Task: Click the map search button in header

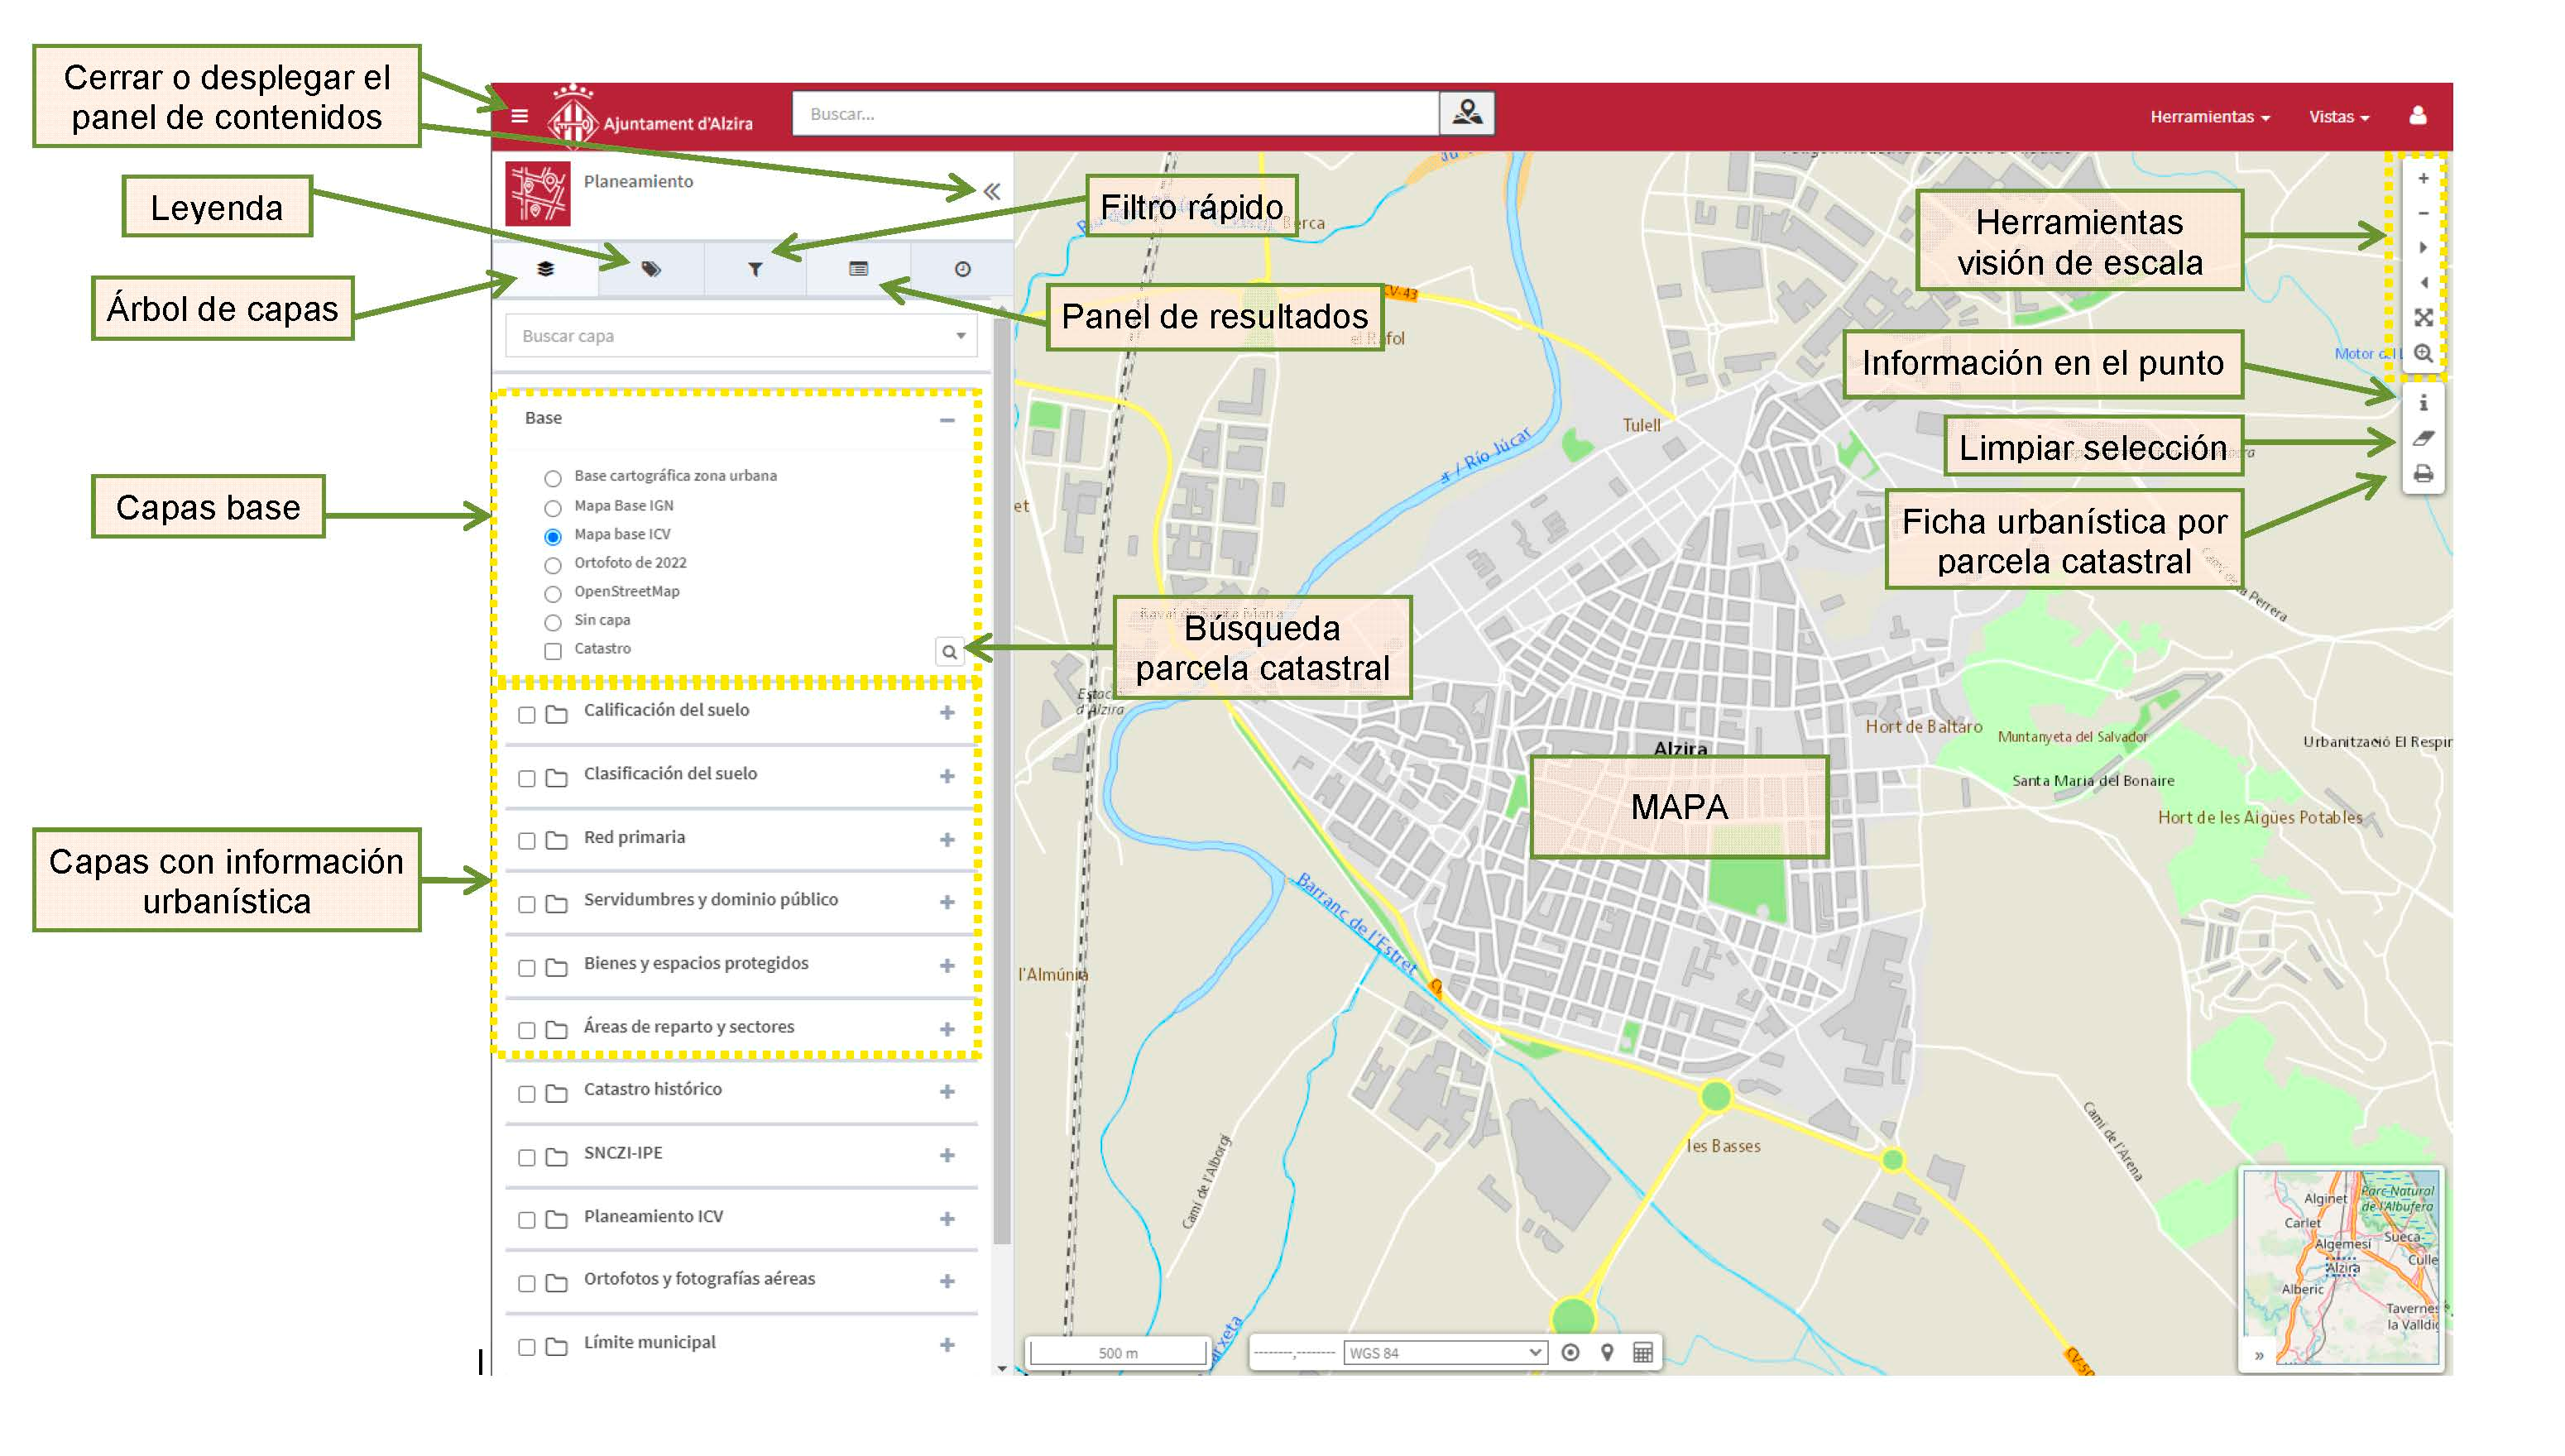Action: (1466, 113)
